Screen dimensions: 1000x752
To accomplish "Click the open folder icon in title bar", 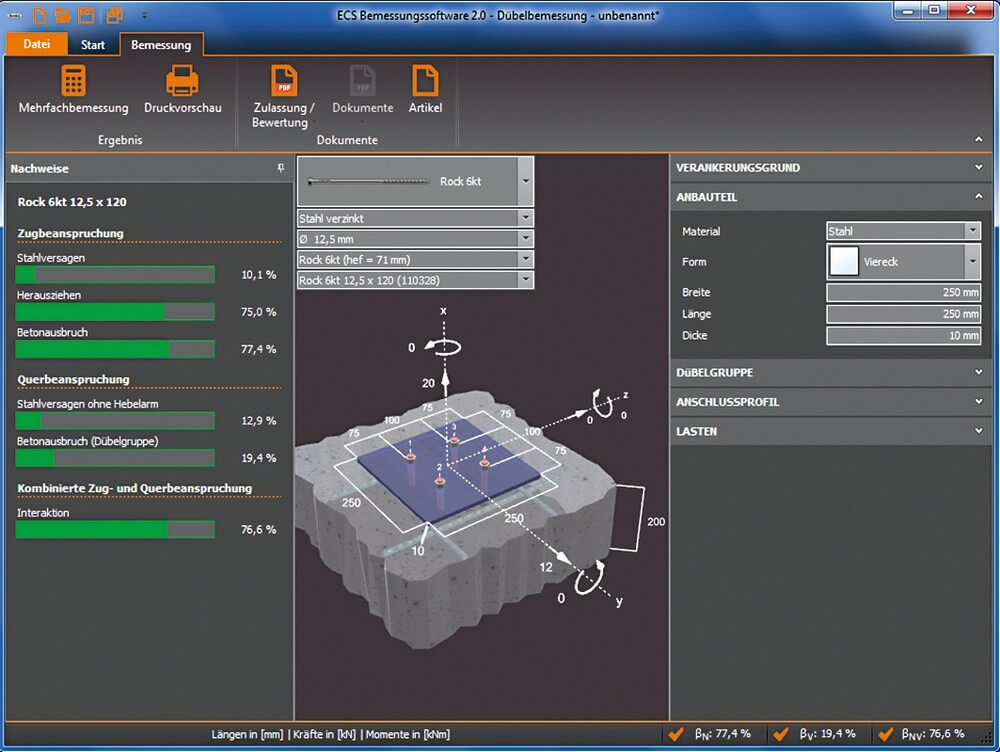I will coord(62,15).
